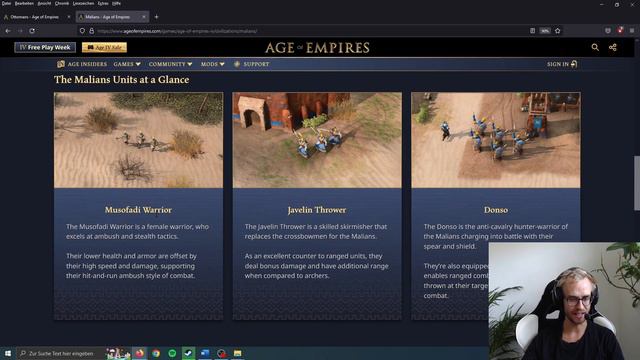The width and height of the screenshot is (640, 360).
Task: Open the Extras menu
Action: (103, 3)
